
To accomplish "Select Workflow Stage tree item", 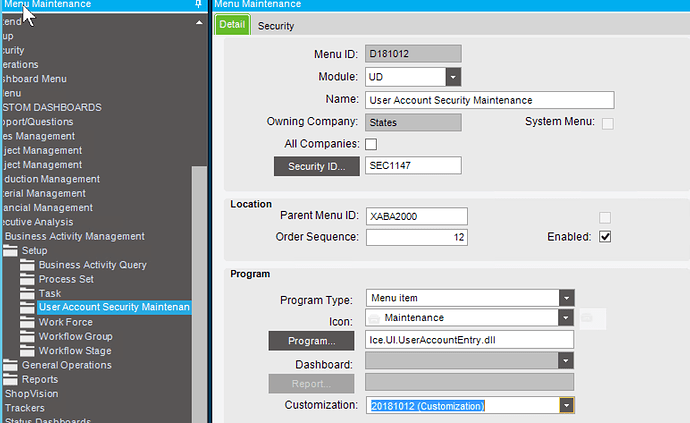I will (x=75, y=351).
